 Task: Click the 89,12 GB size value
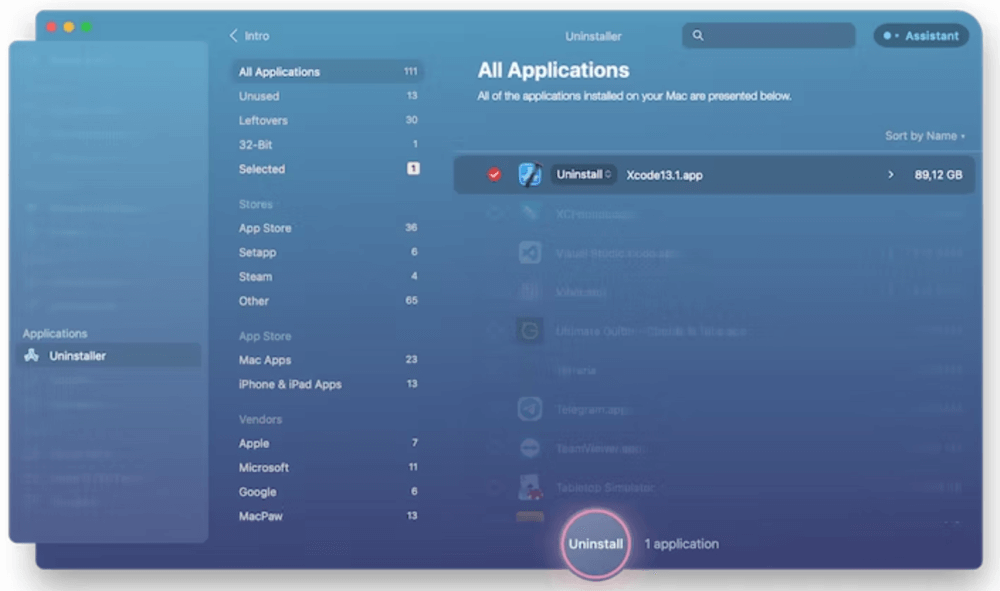click(x=938, y=175)
